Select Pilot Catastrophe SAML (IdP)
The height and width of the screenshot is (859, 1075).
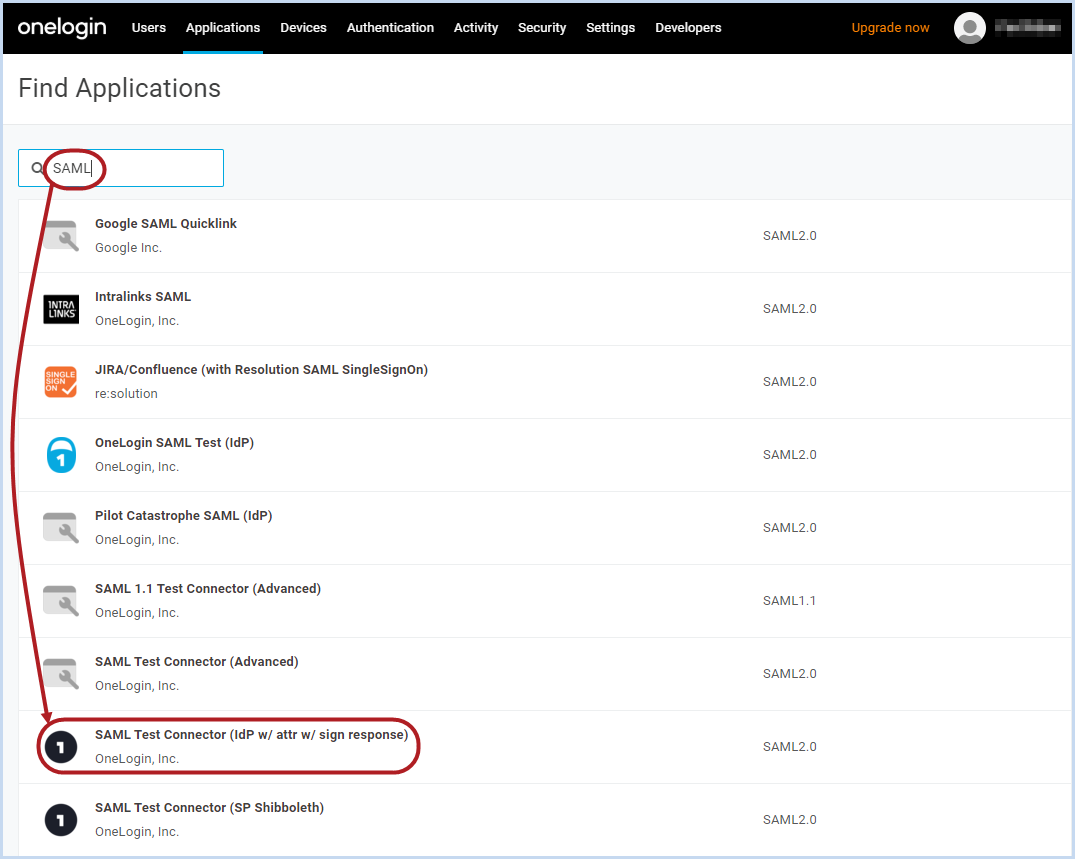click(544, 528)
